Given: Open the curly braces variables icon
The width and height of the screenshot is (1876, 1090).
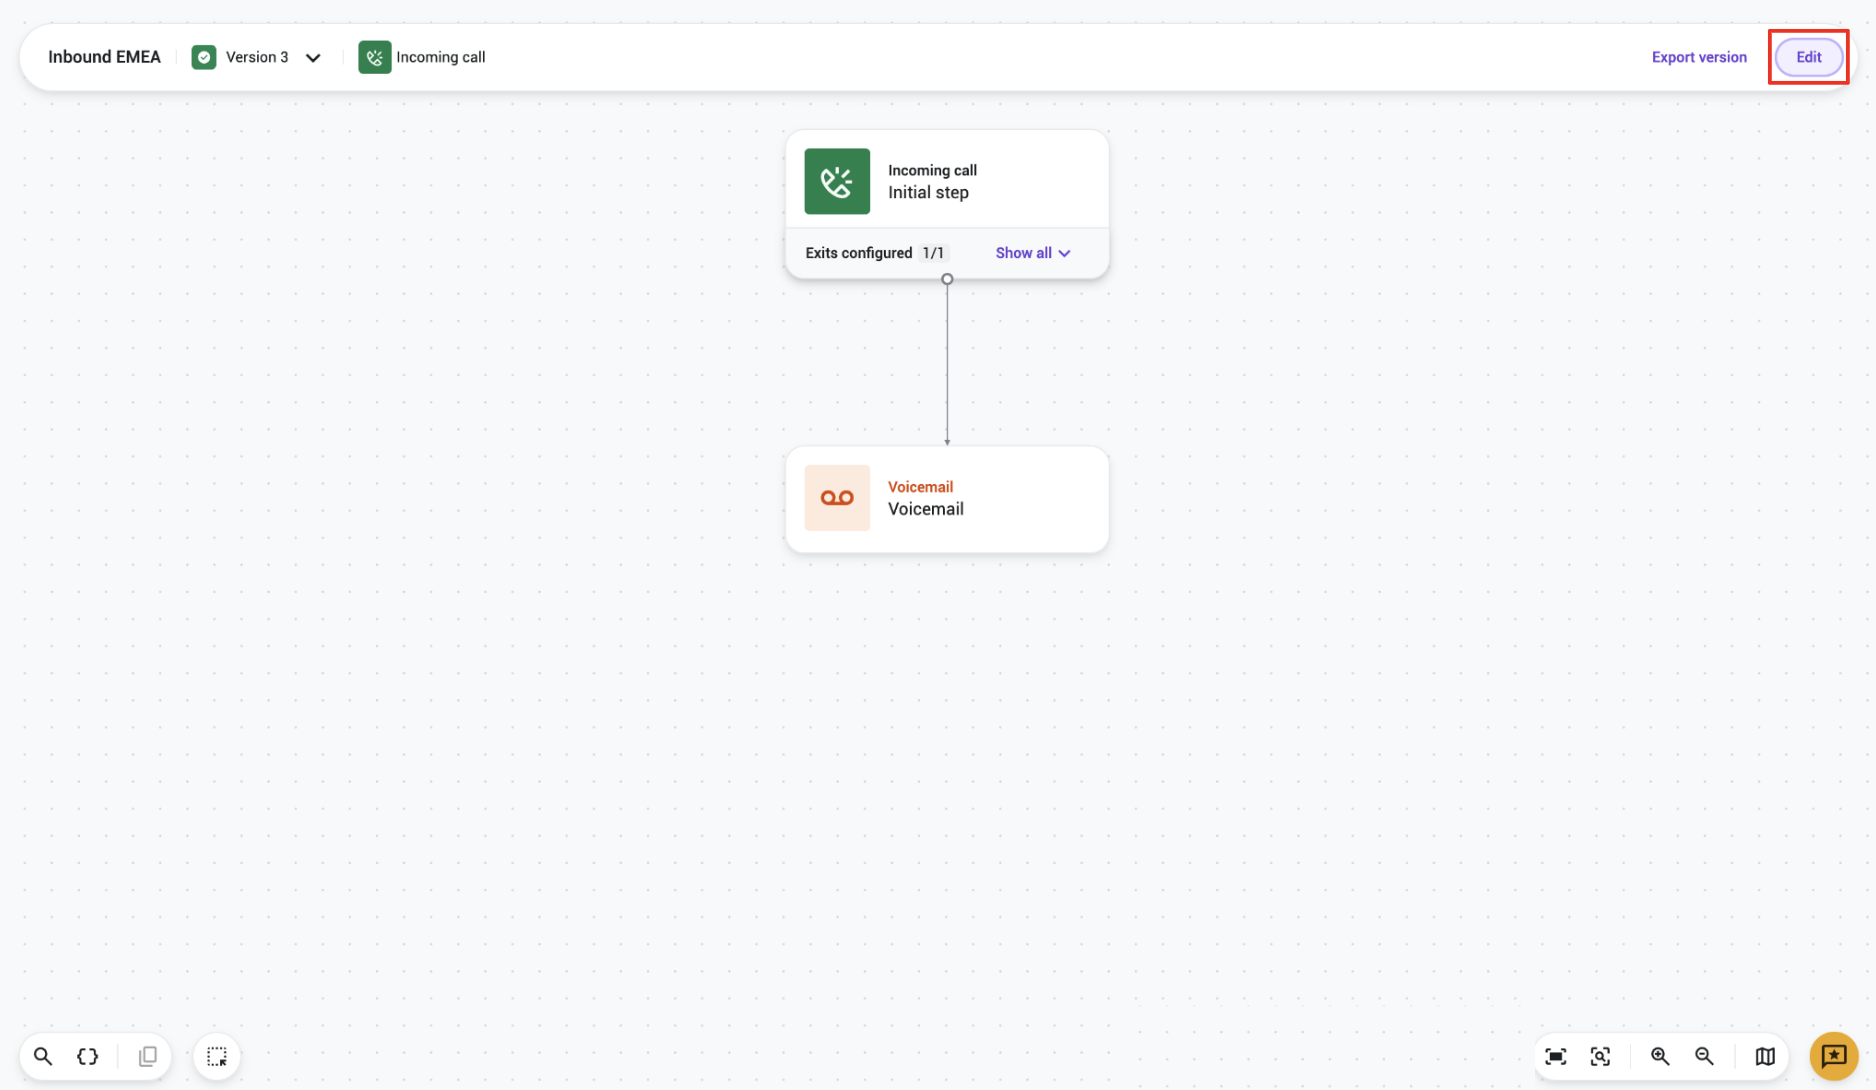Looking at the screenshot, I should point(87,1056).
